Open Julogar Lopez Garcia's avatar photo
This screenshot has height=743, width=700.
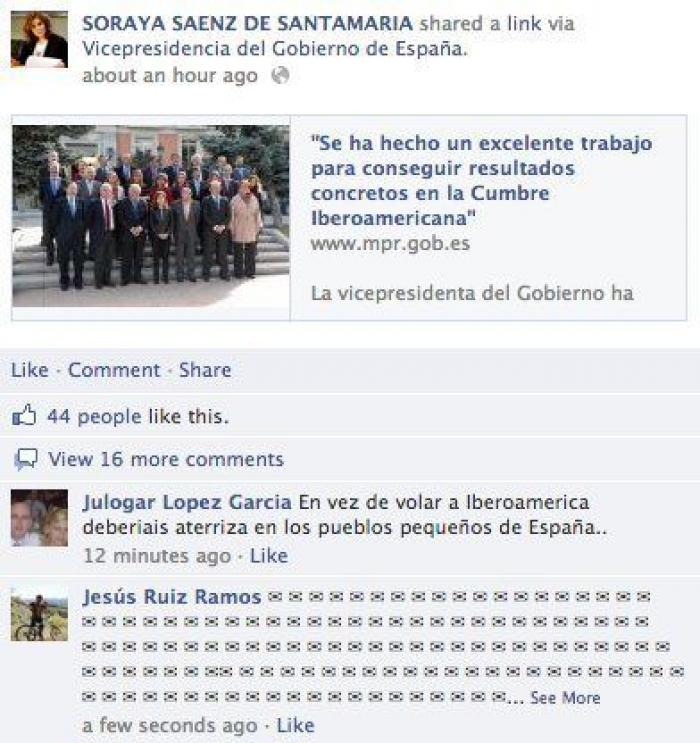pyautogui.click(x=39, y=518)
